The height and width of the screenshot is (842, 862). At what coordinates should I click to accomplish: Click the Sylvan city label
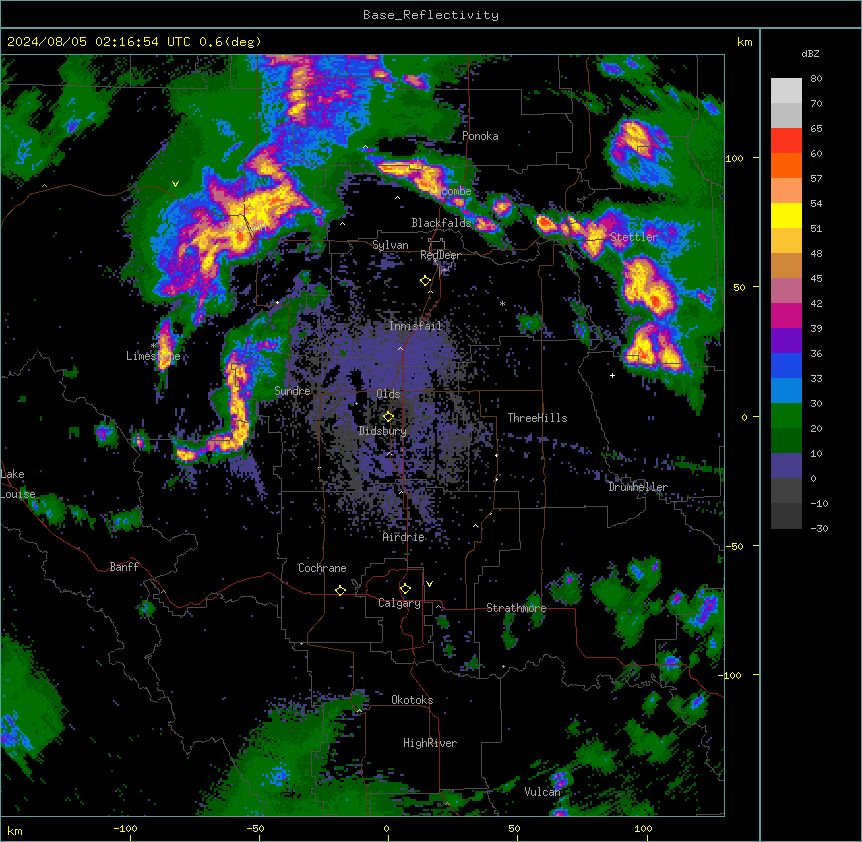pyautogui.click(x=390, y=245)
